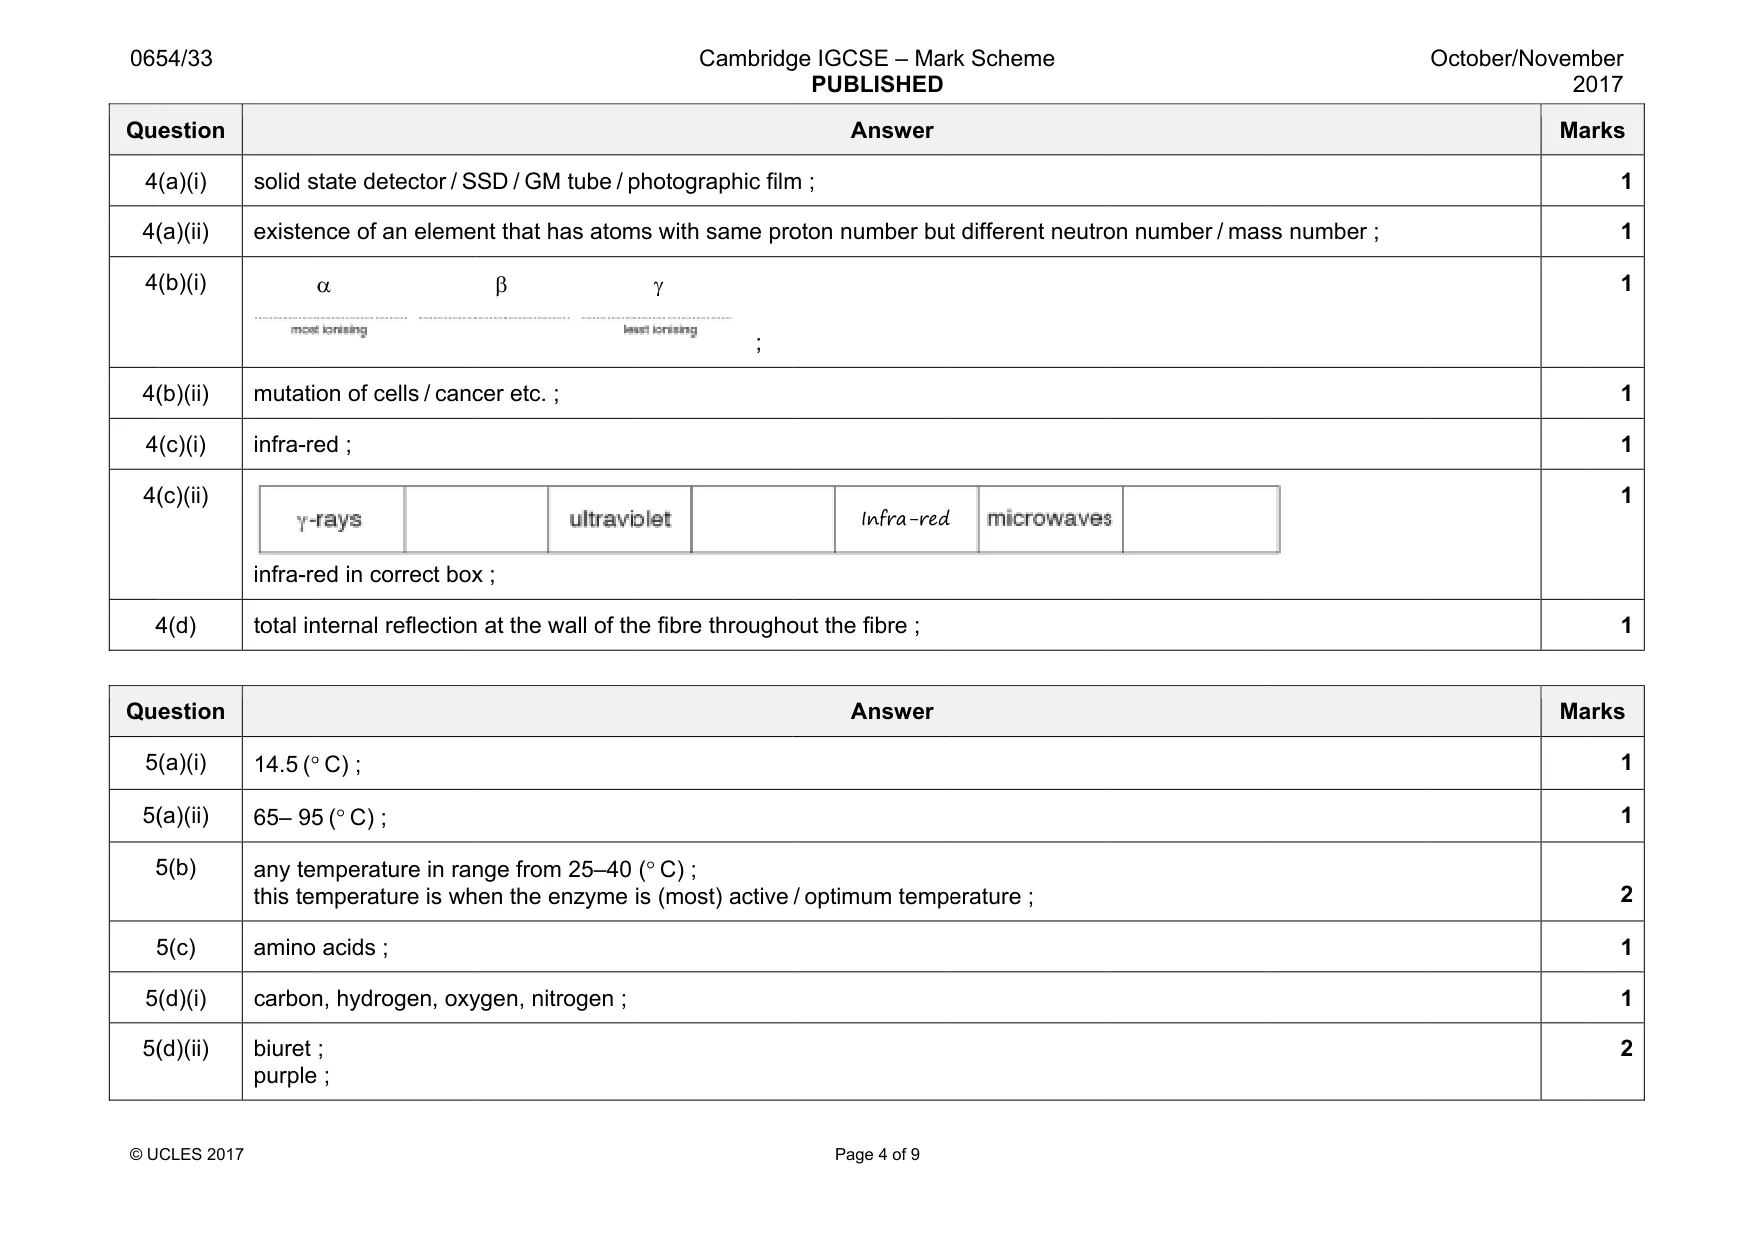Click the 'purple ;' answer
The height and width of the screenshot is (1240, 1755).
coord(292,1077)
